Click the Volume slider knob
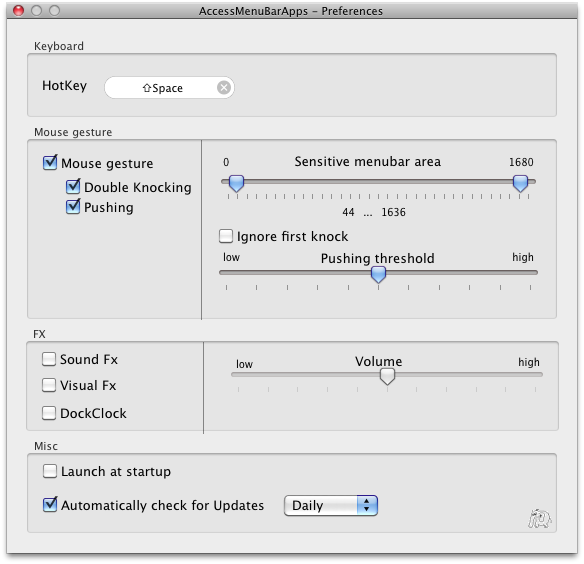The image size is (584, 564). coord(387,377)
